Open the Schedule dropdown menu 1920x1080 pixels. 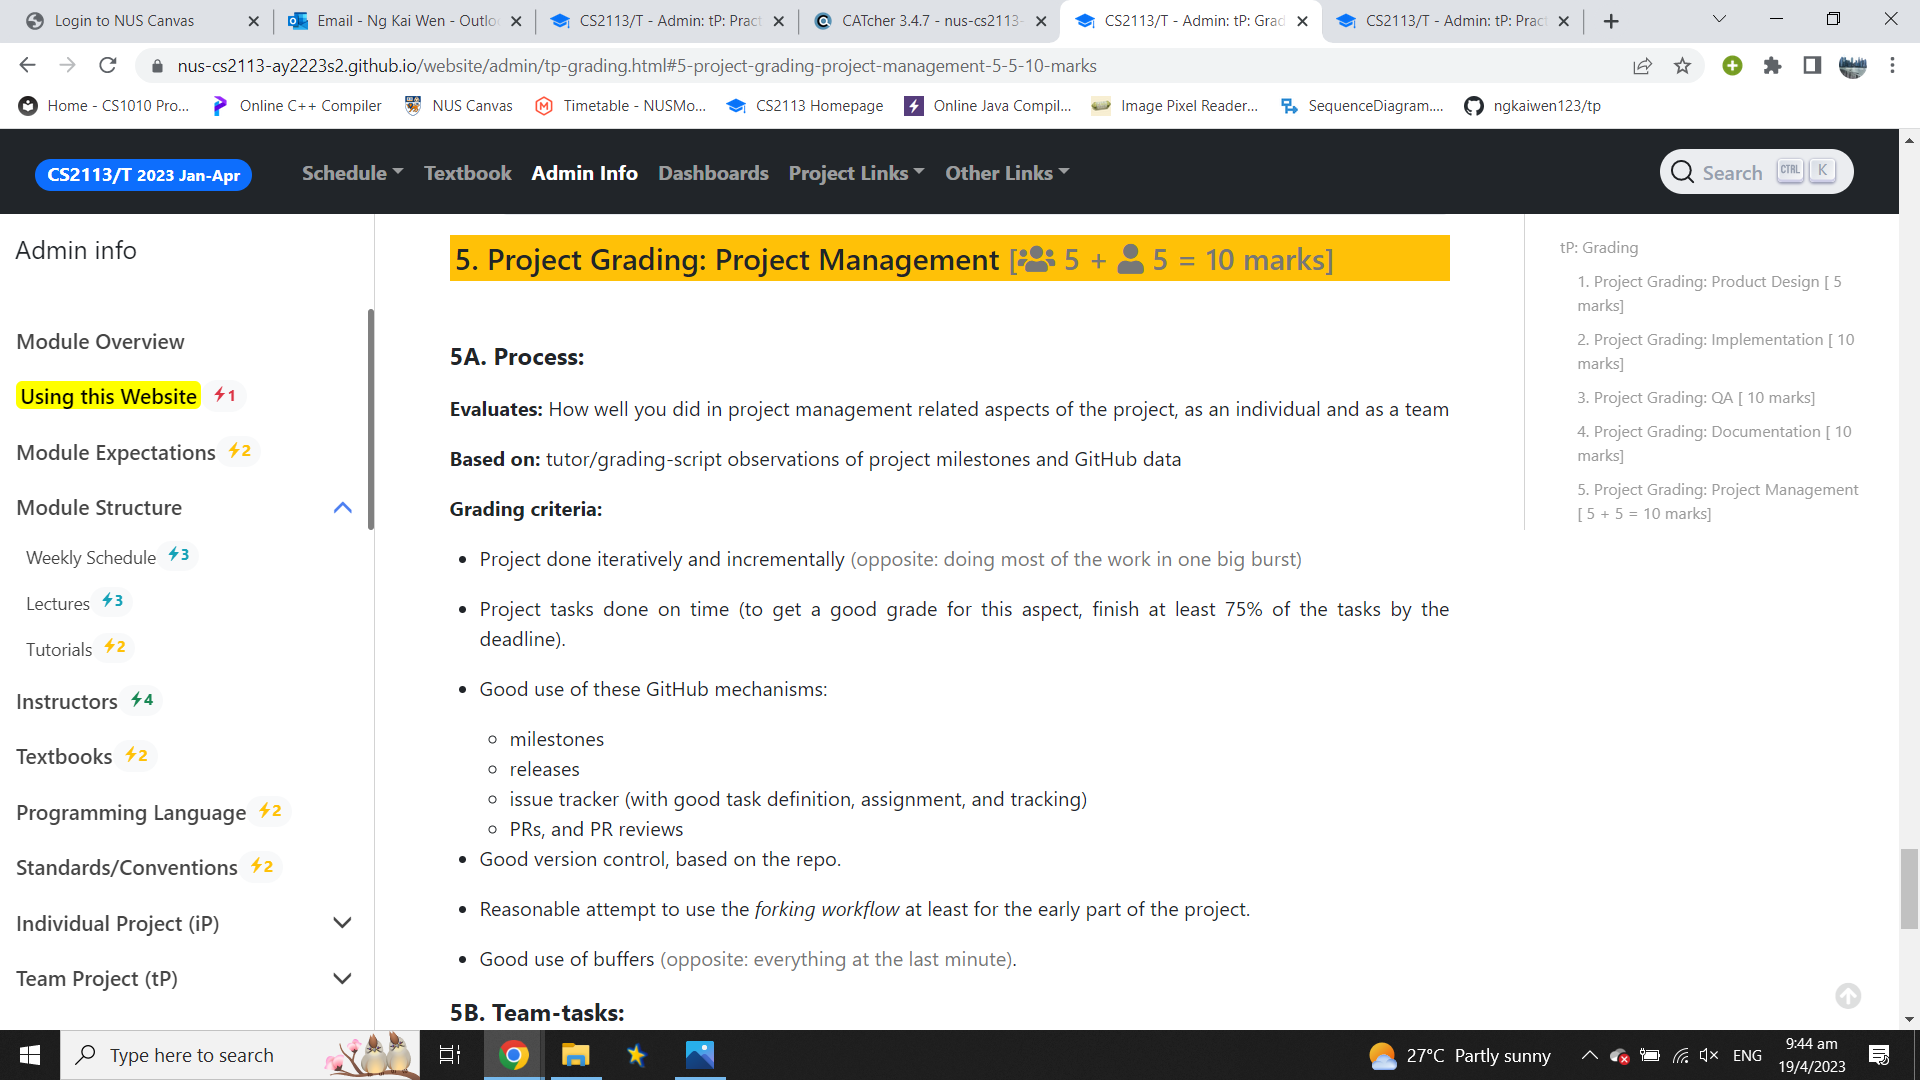352,173
